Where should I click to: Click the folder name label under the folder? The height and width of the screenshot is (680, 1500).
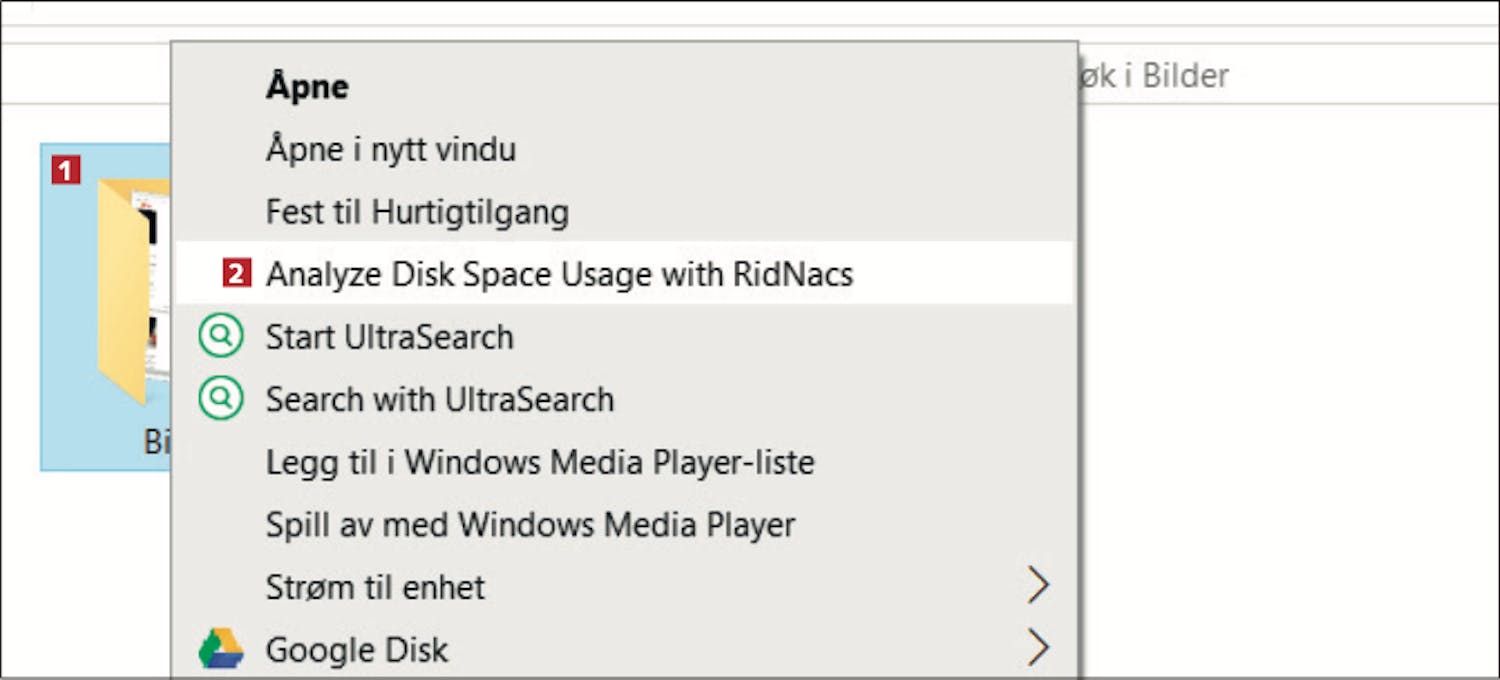coord(157,442)
